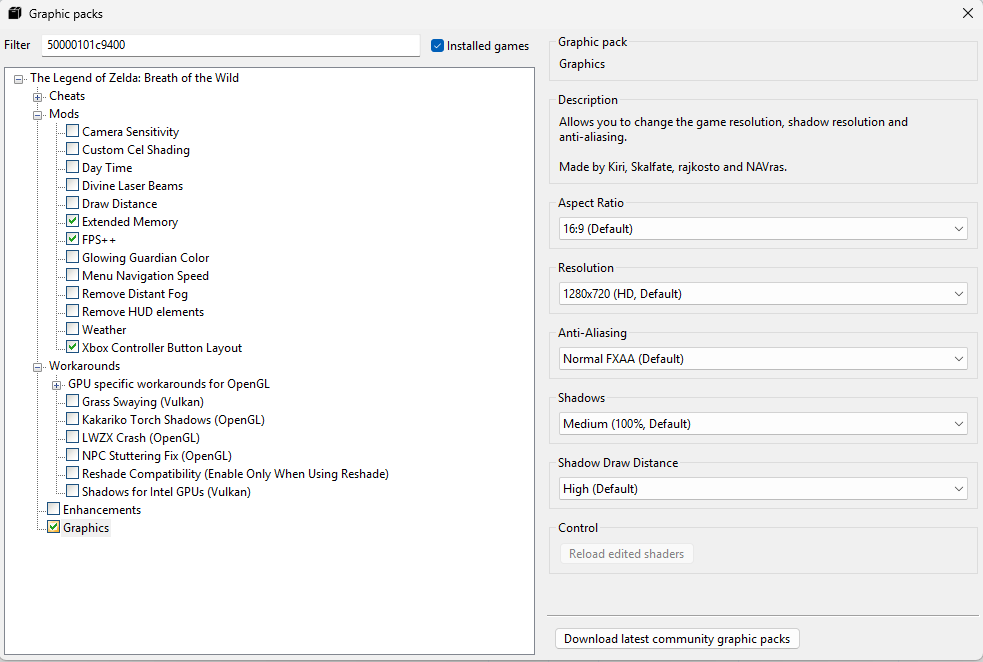Select Xbox Controller Button Layout label
Image resolution: width=983 pixels, height=662 pixels.
(x=162, y=348)
